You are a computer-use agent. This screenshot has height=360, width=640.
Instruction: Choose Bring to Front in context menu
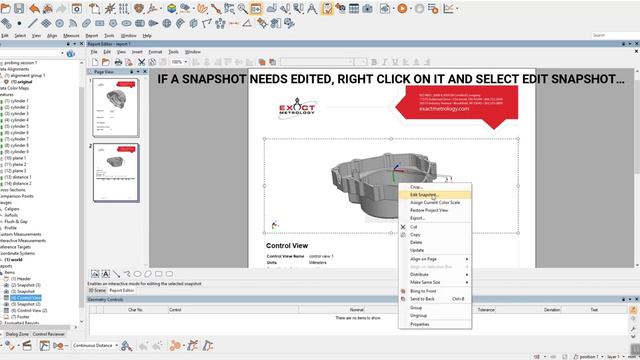click(x=435, y=291)
